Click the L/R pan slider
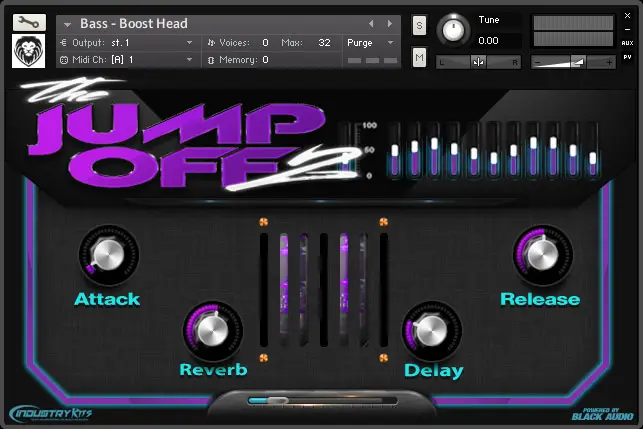Viewport: 643px width, 429px height. tap(478, 62)
